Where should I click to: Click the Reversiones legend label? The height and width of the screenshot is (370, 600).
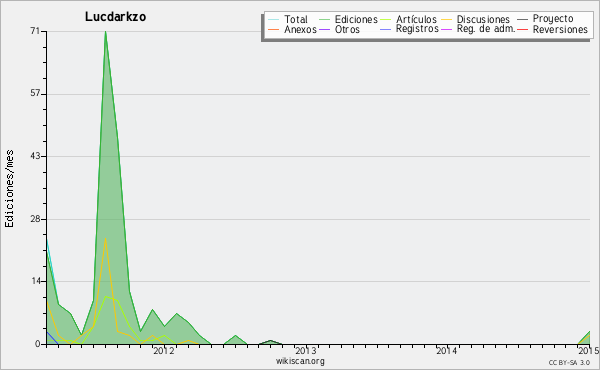click(x=560, y=29)
